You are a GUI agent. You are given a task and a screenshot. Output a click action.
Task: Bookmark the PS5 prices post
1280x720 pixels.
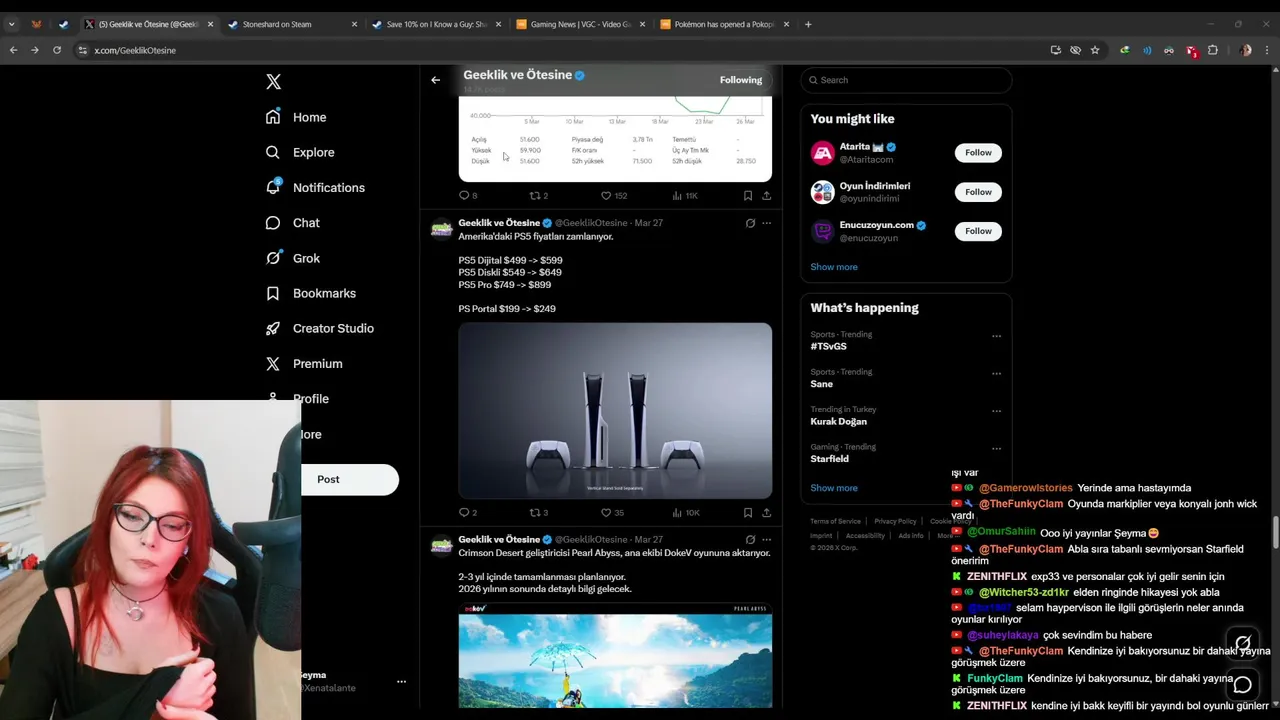coord(748,513)
